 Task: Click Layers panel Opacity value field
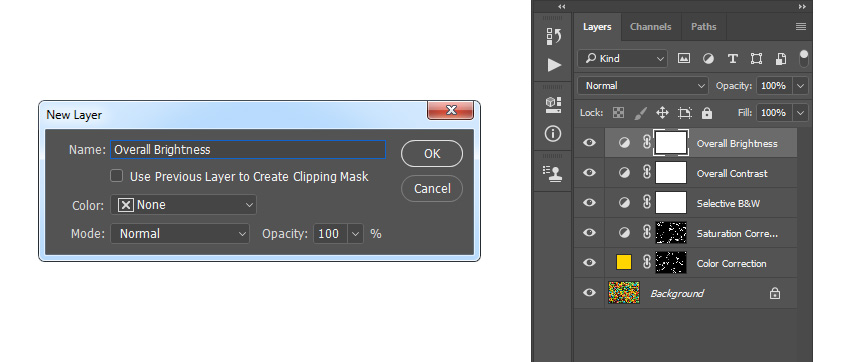[x=775, y=86]
